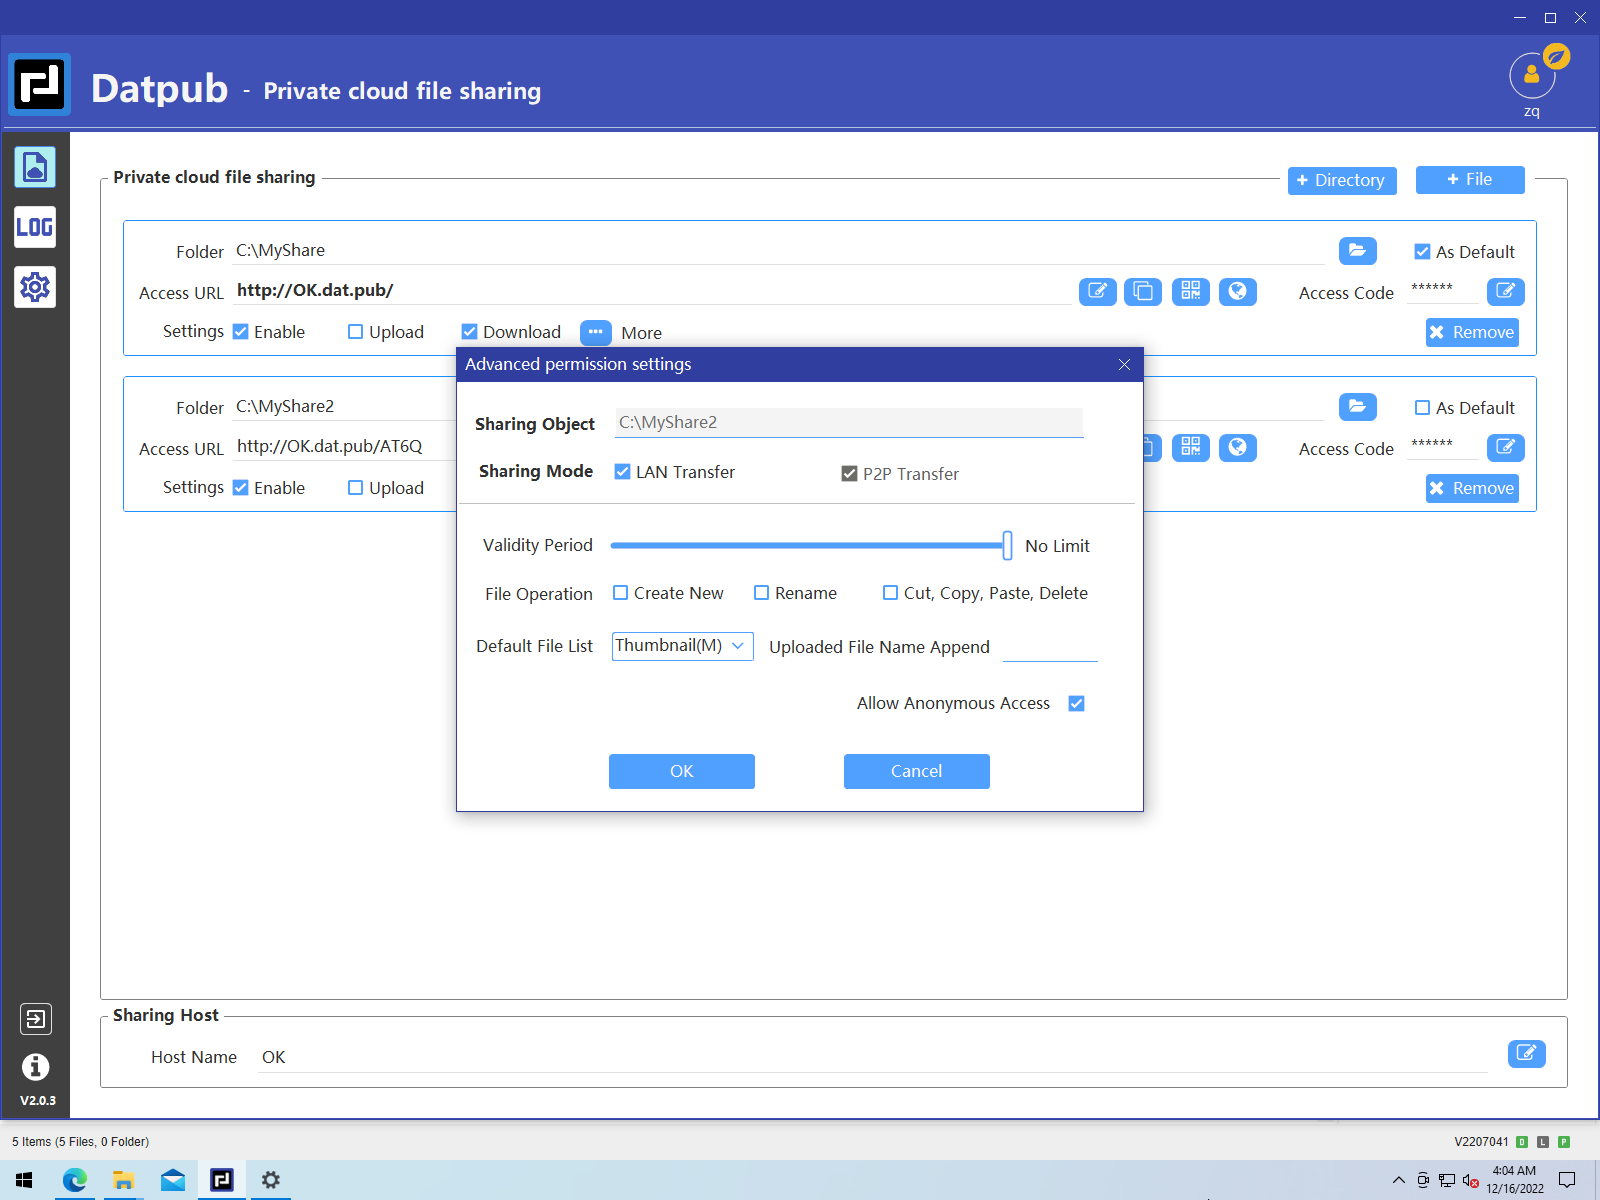
Task: Show hidden system tray icons
Action: (1398, 1181)
